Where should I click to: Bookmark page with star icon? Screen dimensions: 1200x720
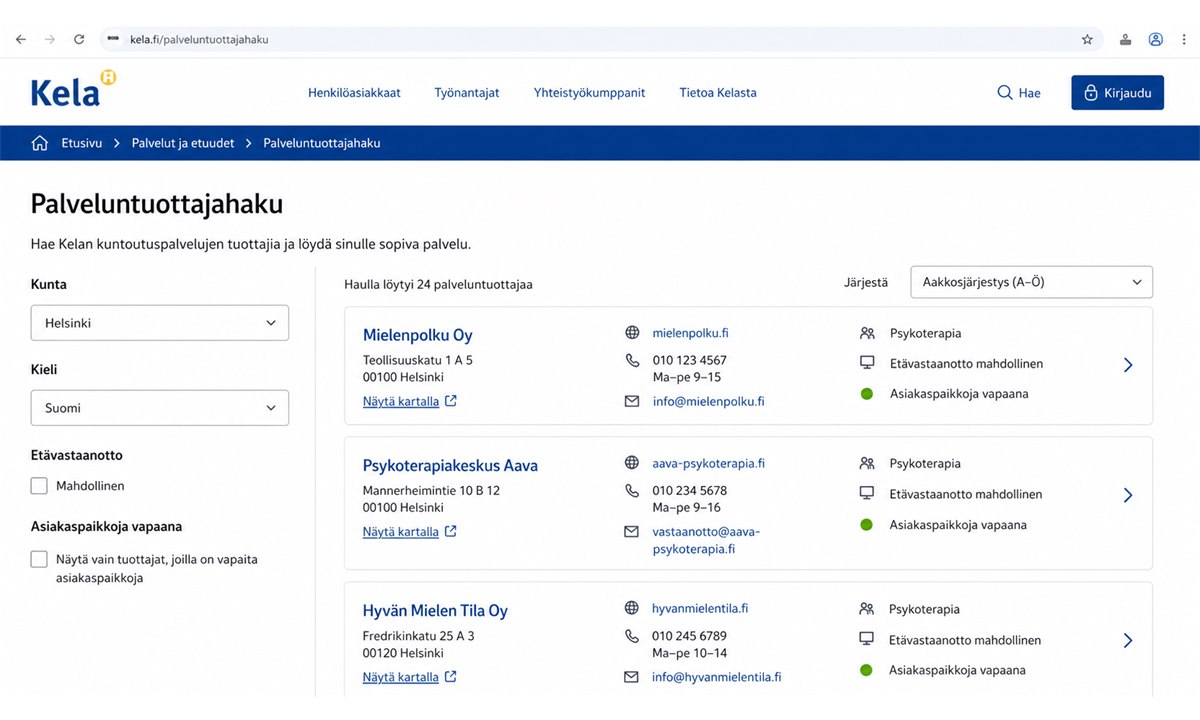(1087, 40)
